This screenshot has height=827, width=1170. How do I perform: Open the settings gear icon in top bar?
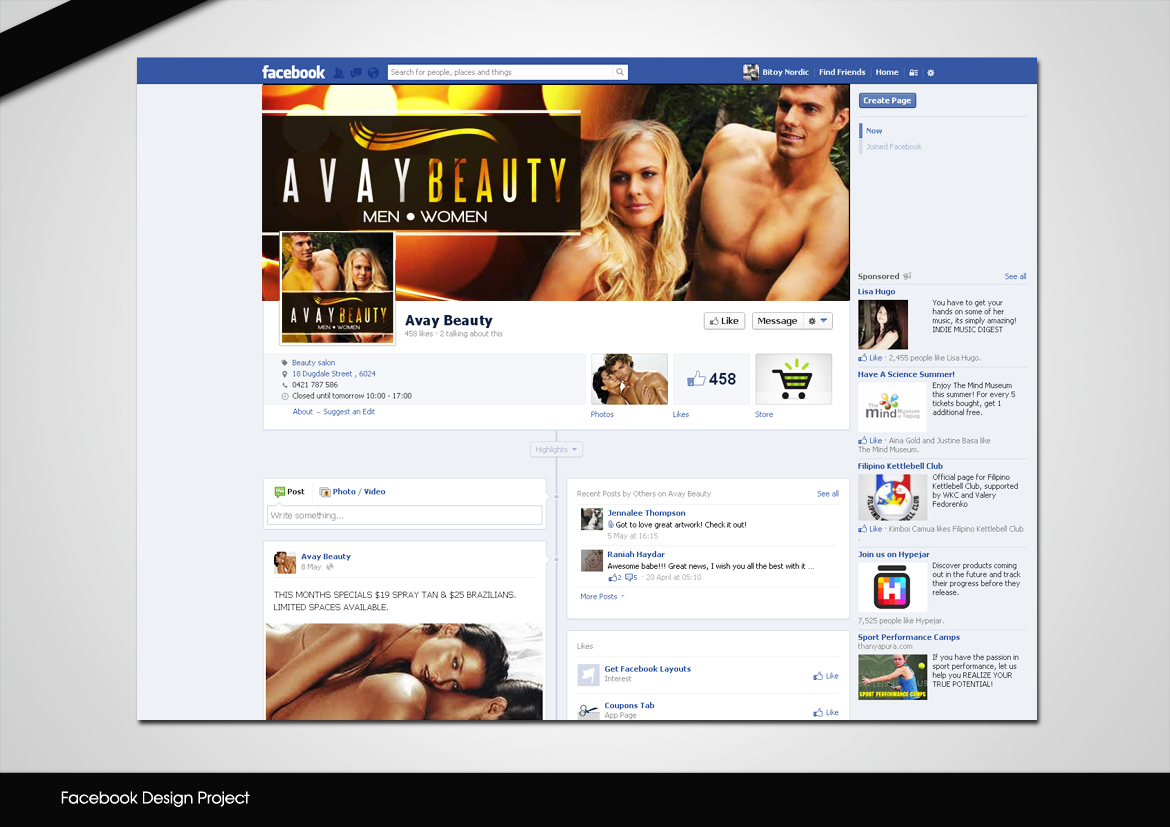coord(931,72)
